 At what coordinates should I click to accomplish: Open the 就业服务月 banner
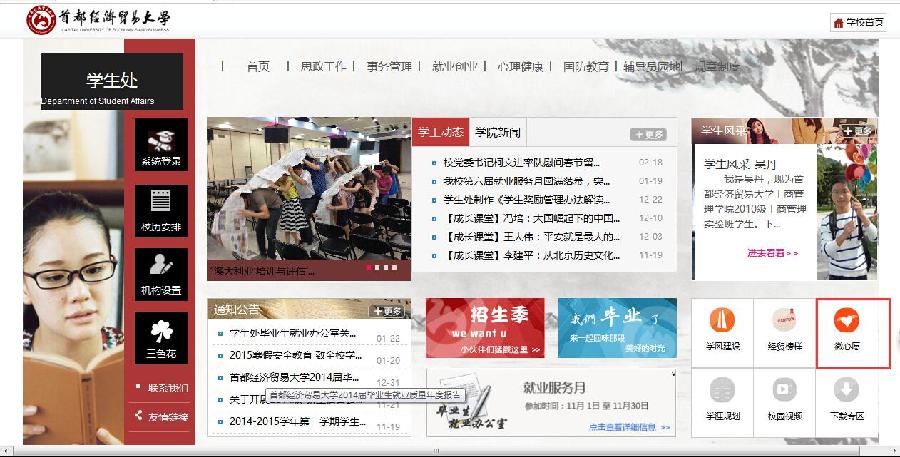[550, 402]
